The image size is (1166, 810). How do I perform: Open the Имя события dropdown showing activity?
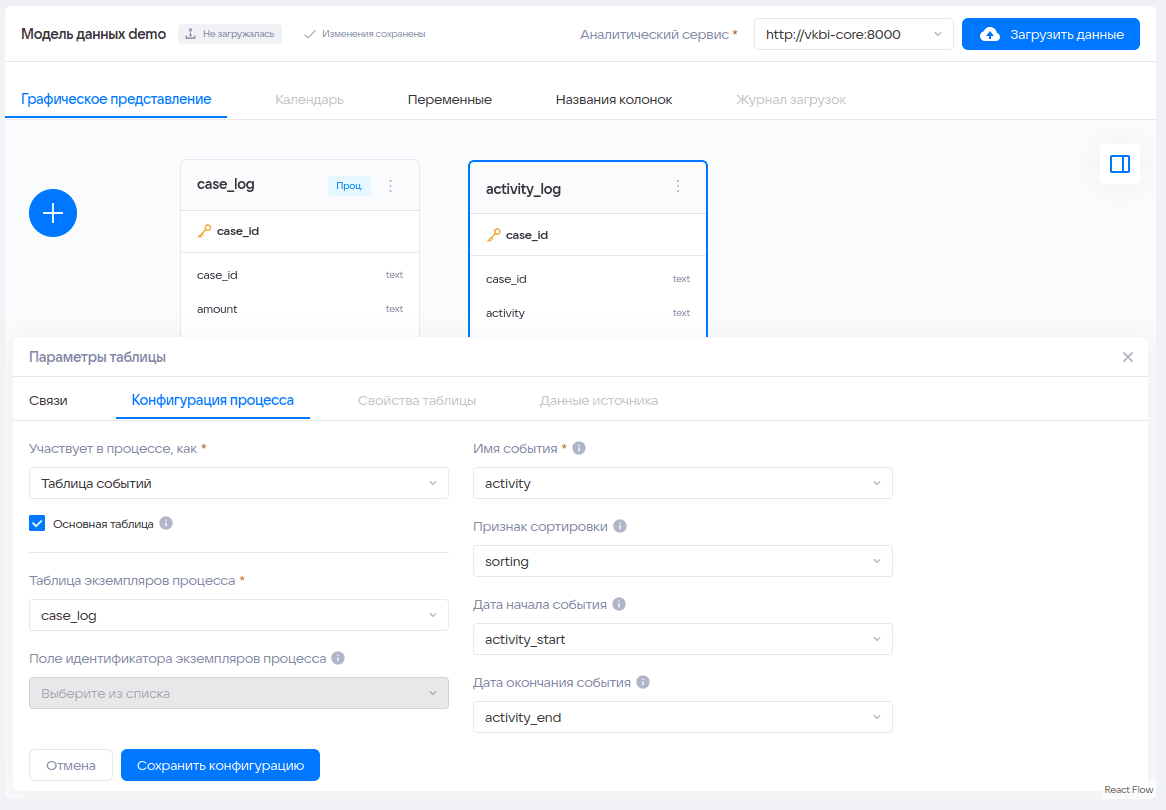(x=683, y=483)
